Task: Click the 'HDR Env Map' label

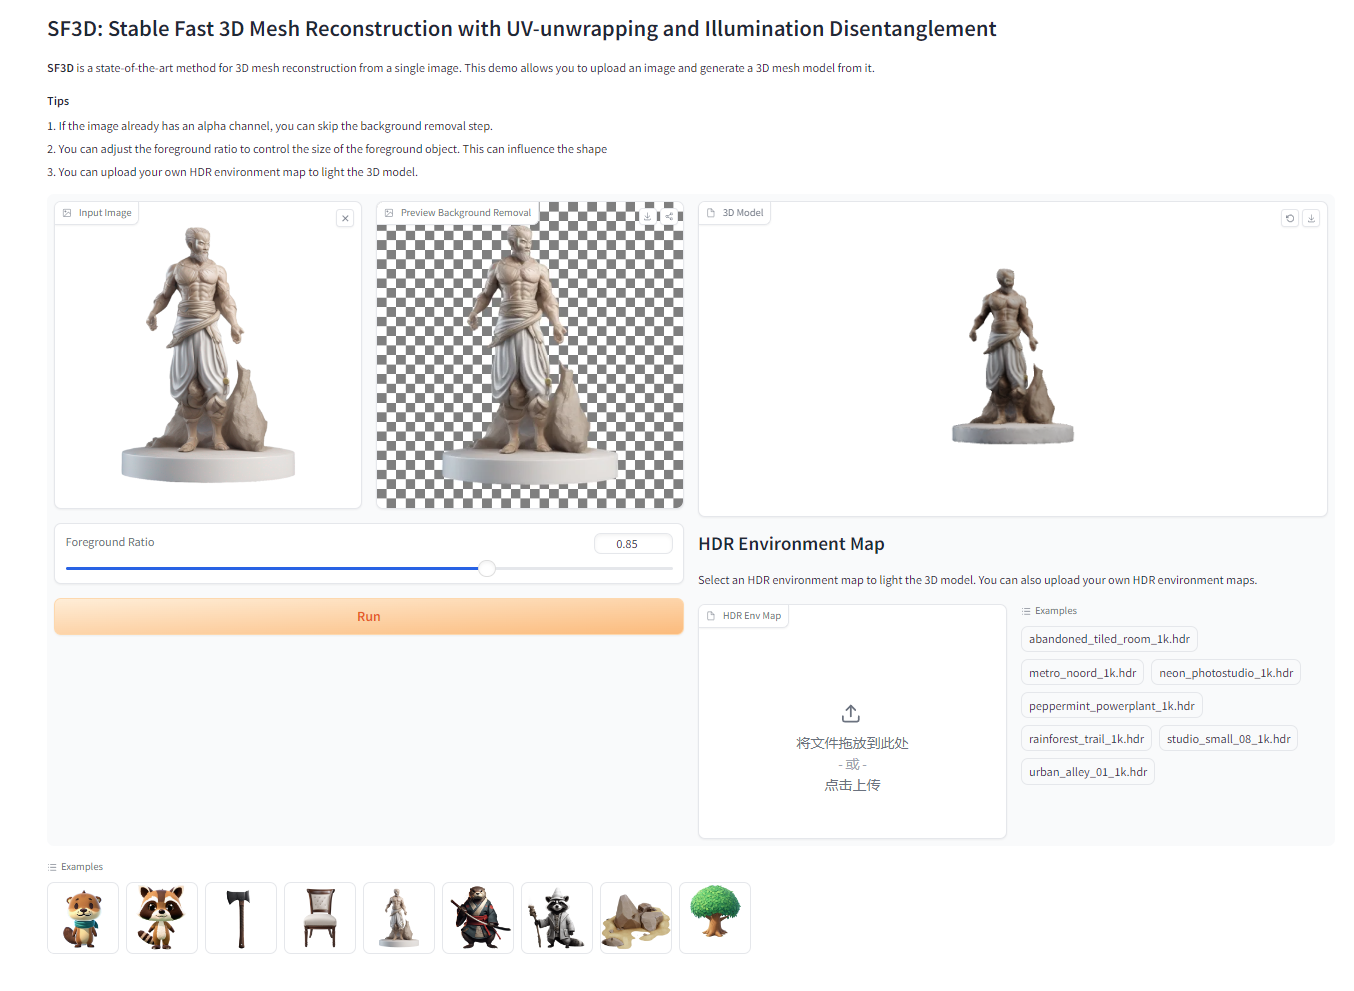Action: click(x=752, y=616)
